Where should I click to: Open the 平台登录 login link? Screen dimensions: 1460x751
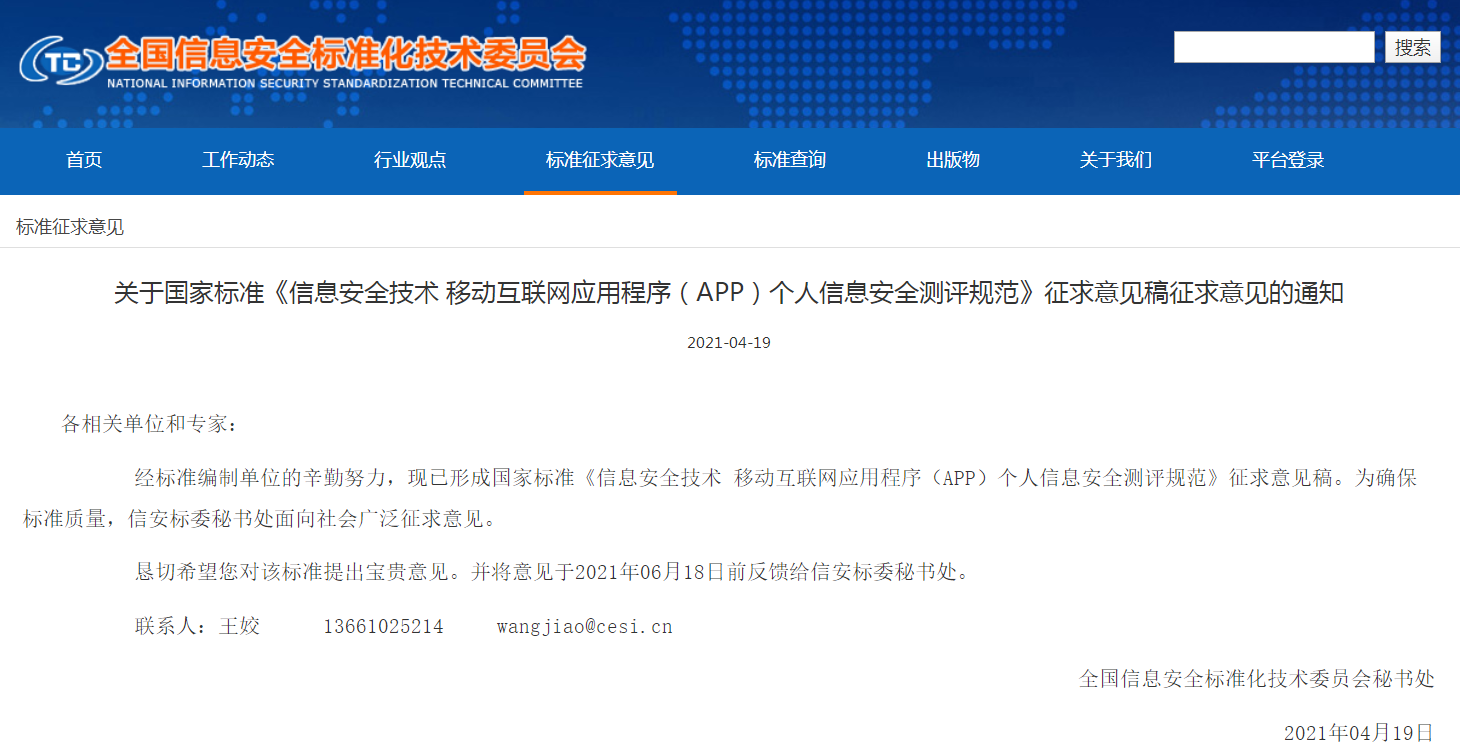(1288, 160)
